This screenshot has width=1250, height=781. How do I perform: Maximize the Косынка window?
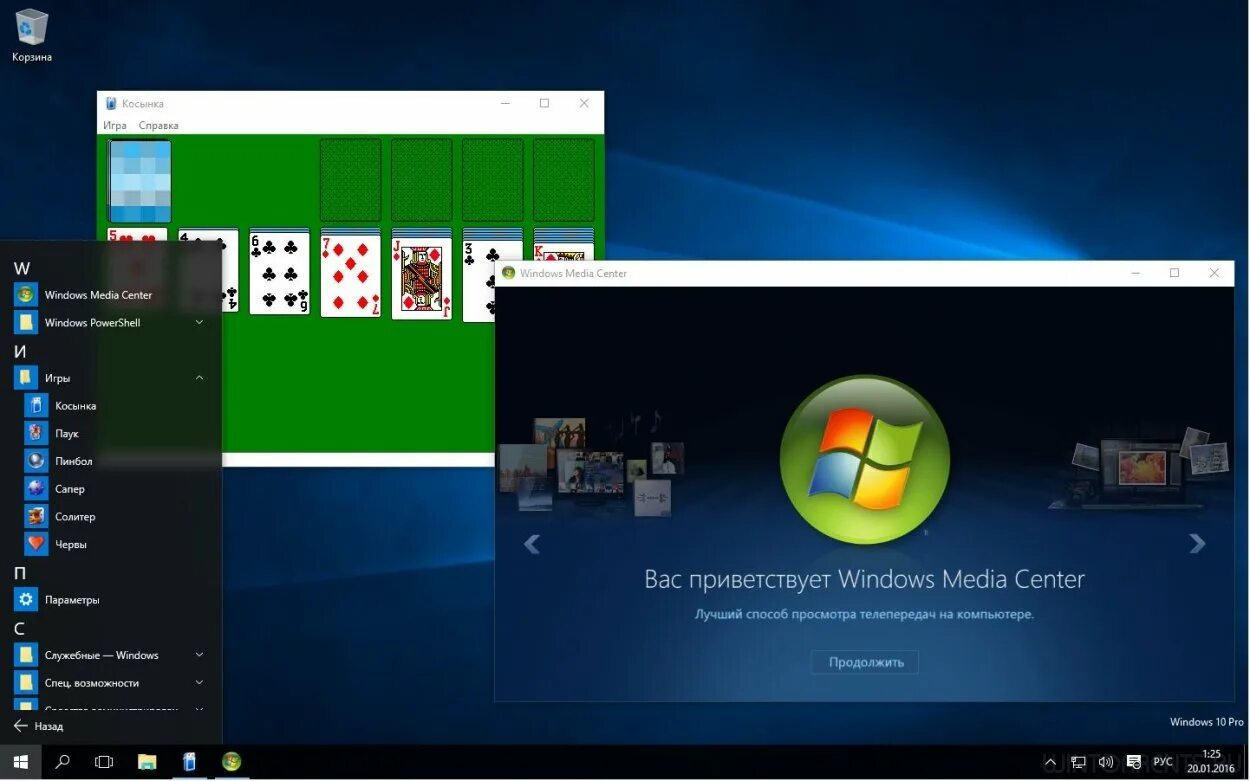pyautogui.click(x=544, y=103)
